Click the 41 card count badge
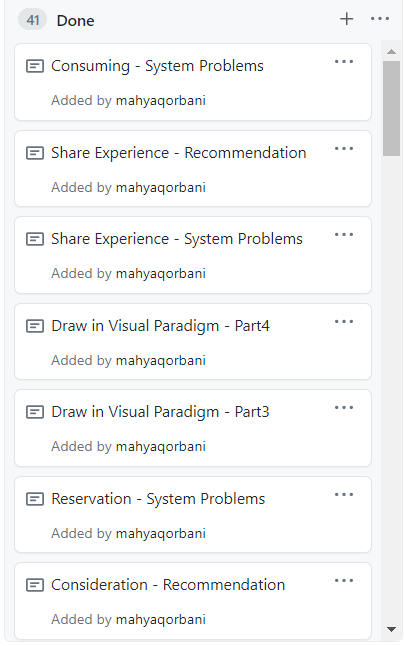Screen dimensions: 404x646 click(x=33, y=20)
